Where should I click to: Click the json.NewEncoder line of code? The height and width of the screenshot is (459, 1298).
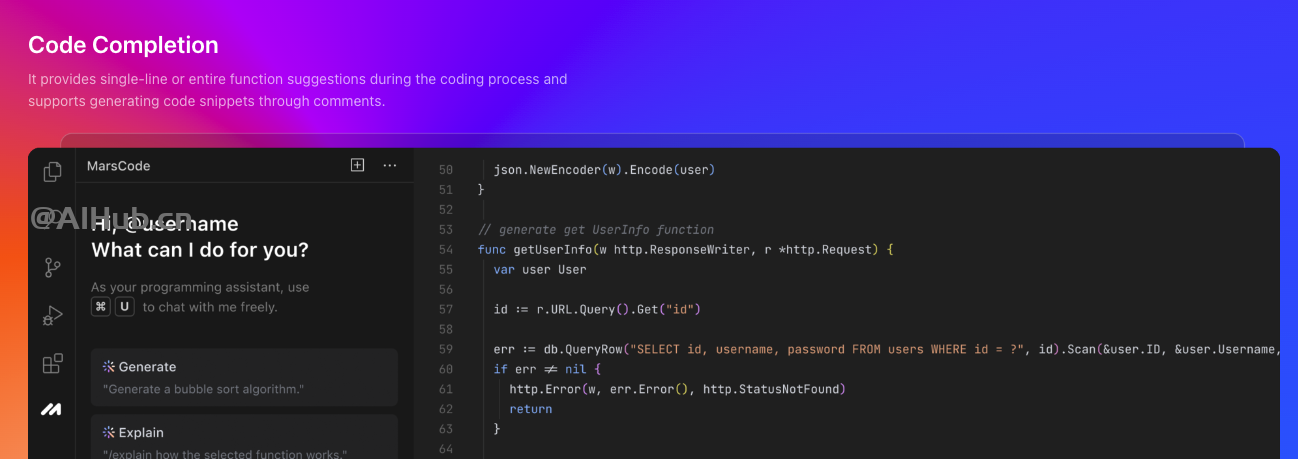pos(604,170)
